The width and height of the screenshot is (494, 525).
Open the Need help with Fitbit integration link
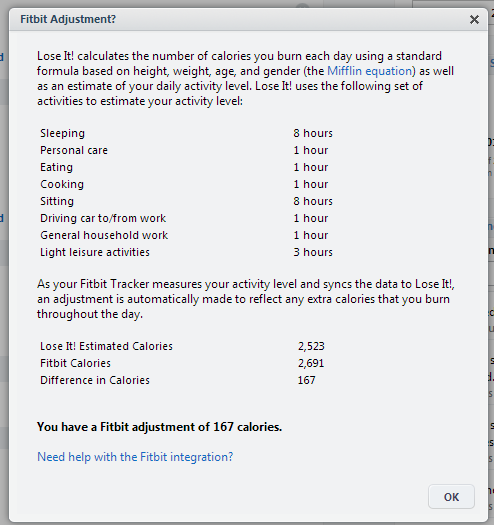(135, 457)
